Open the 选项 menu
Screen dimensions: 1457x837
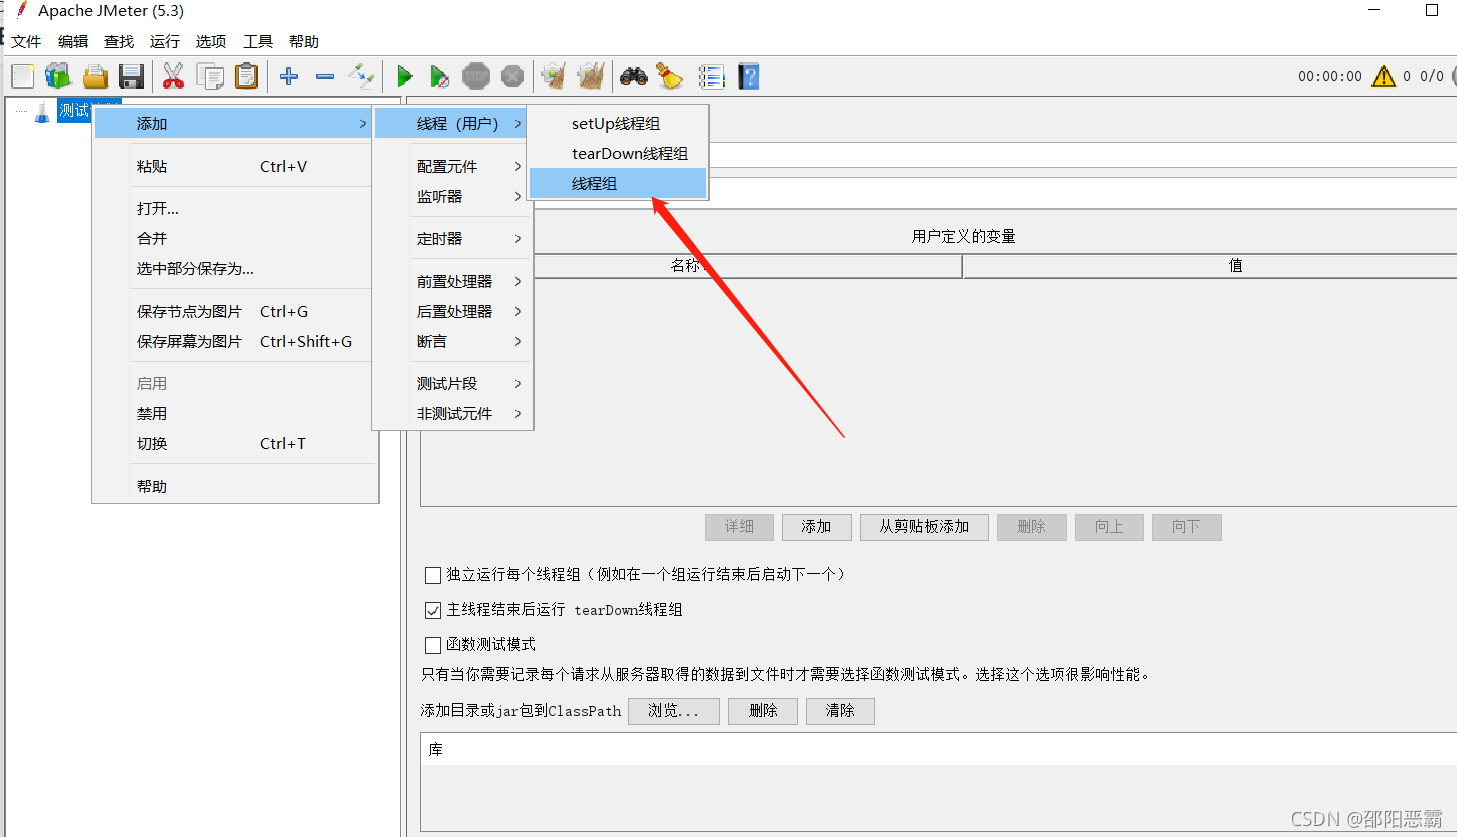[211, 41]
